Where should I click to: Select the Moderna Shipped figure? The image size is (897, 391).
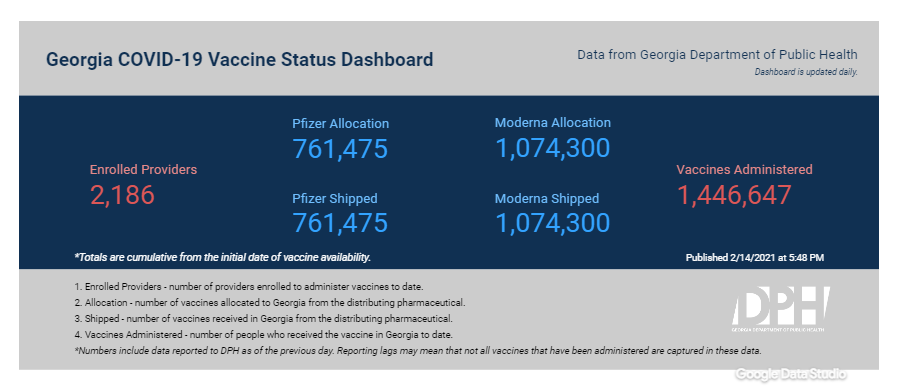coord(553,223)
